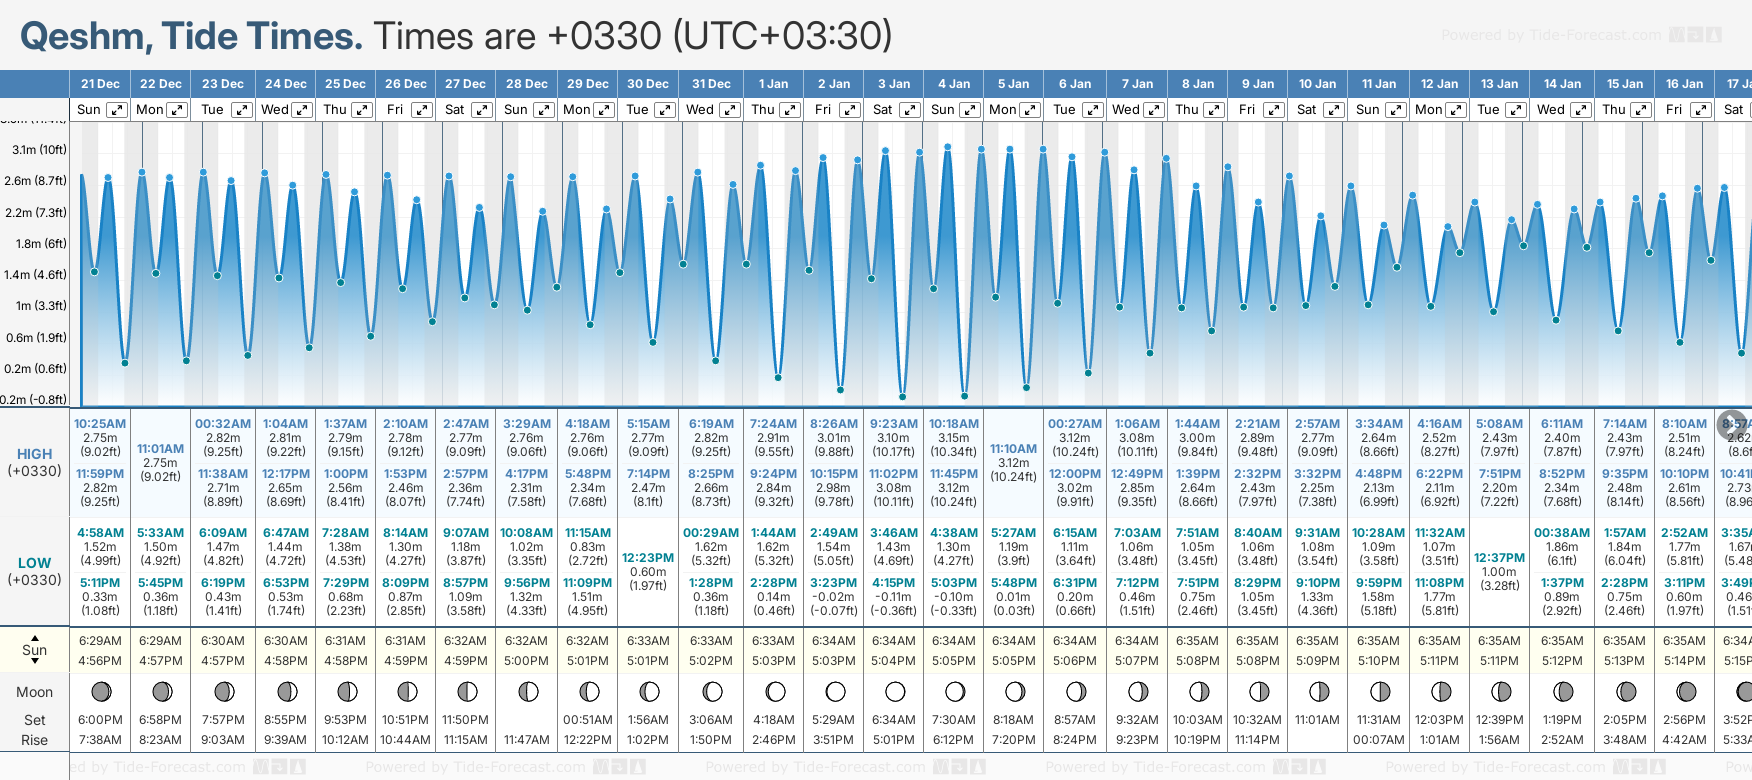Click highest tide peak marker on 4 Jan

click(948, 147)
